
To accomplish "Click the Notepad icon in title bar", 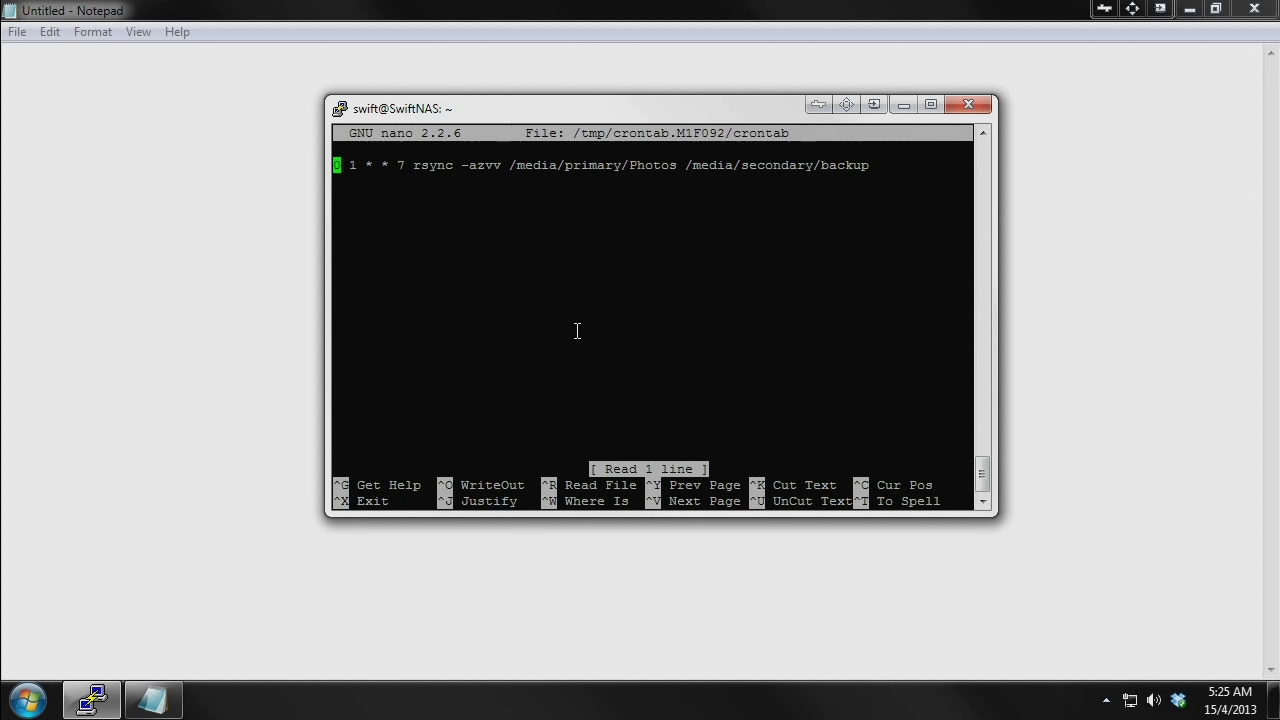I will 10,10.
